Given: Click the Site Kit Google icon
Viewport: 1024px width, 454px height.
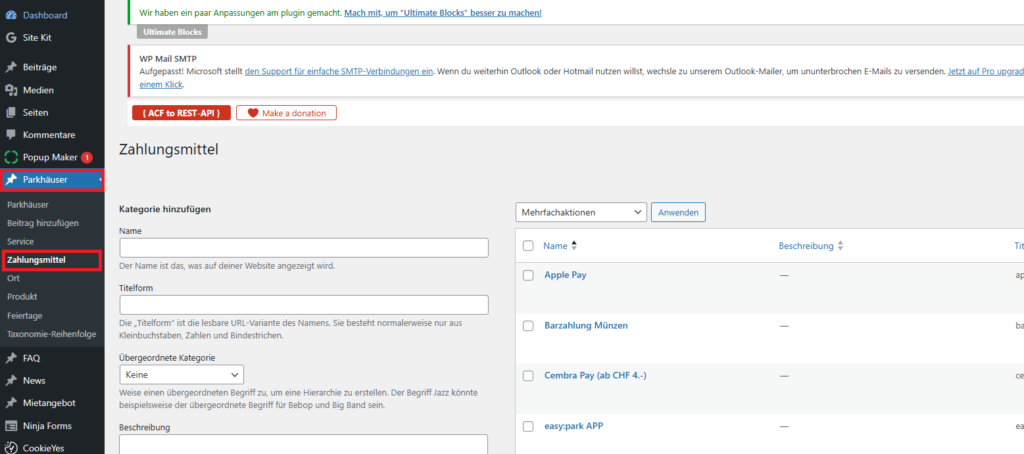Looking at the screenshot, I should coord(11,37).
